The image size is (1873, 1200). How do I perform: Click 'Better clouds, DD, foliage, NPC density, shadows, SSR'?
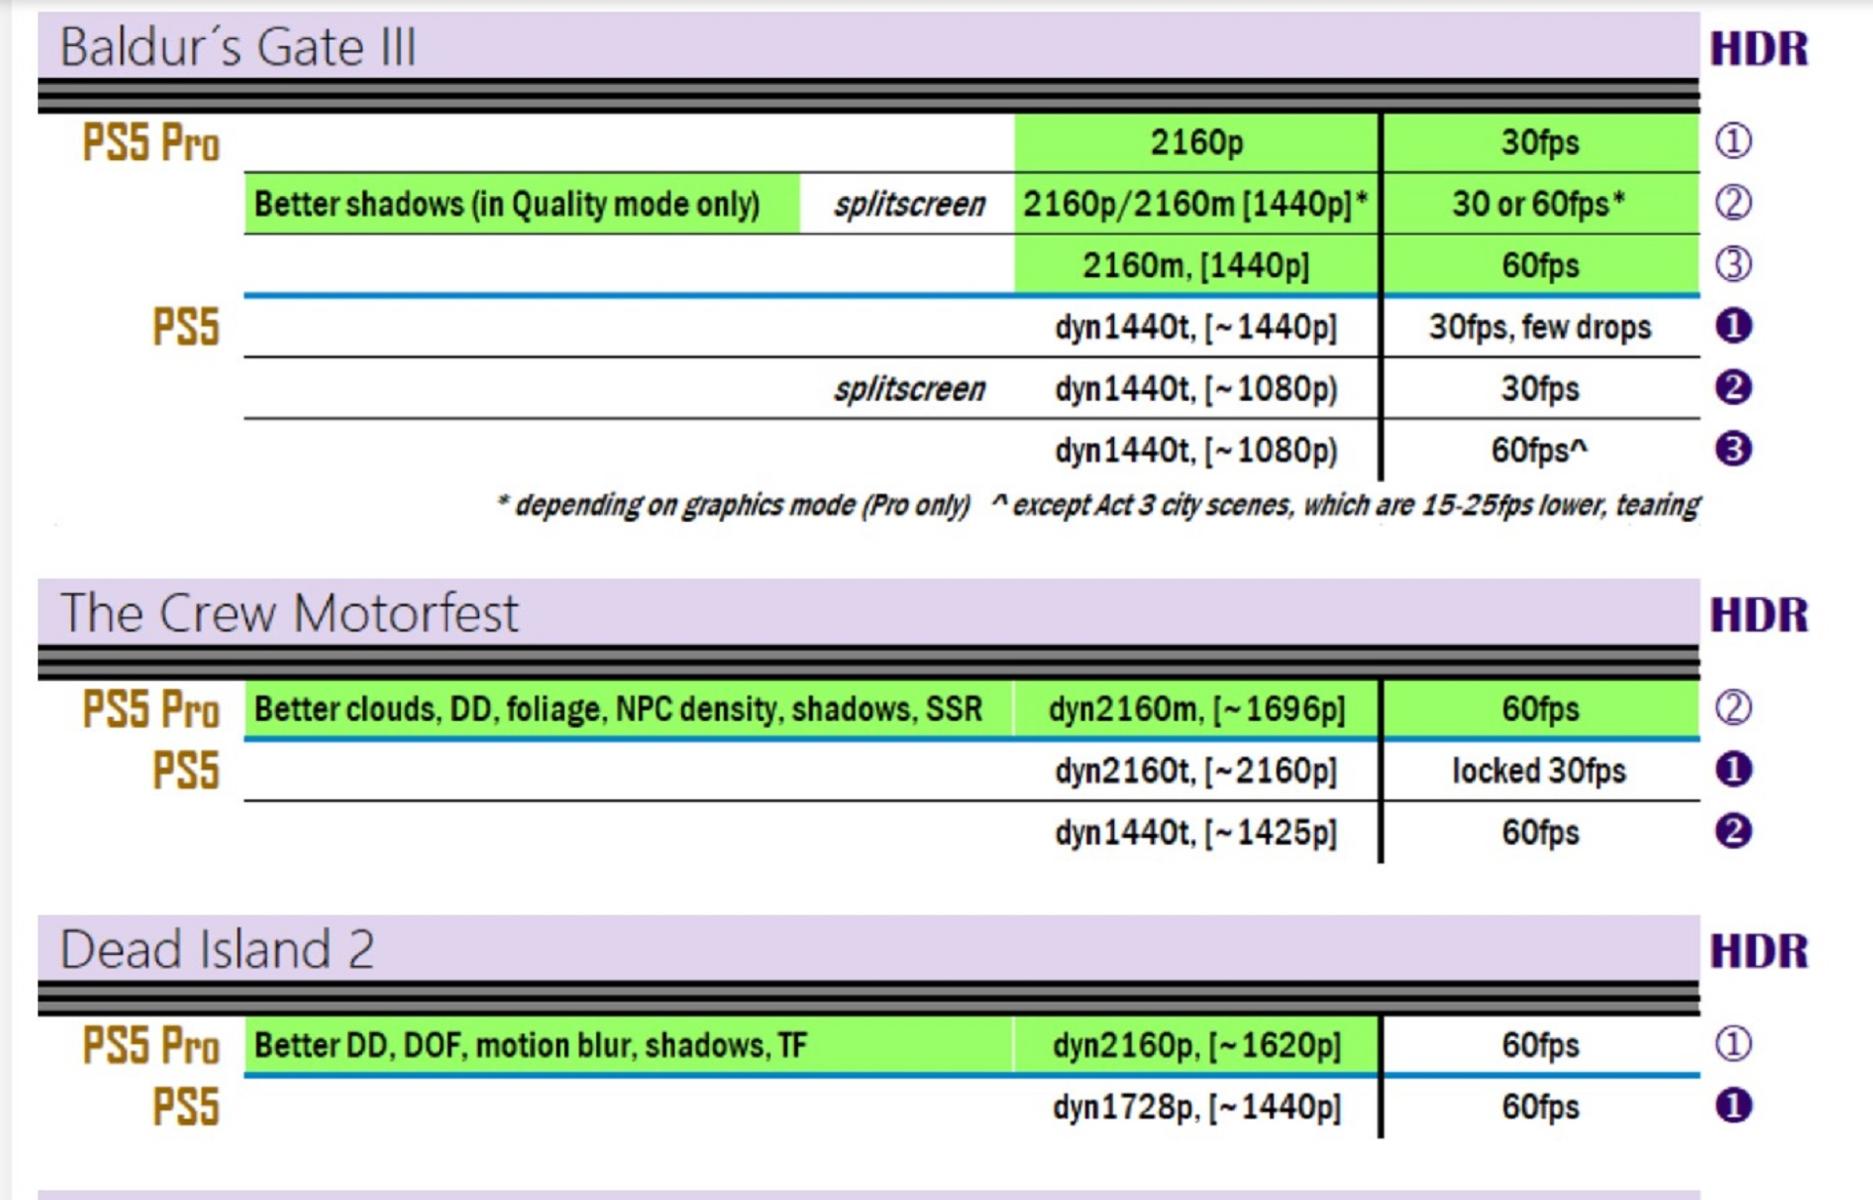[628, 709]
